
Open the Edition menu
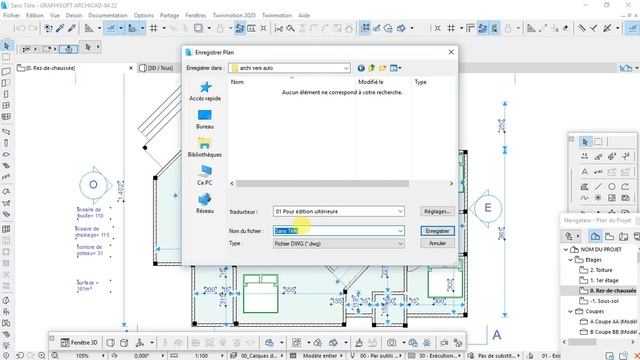35,15
